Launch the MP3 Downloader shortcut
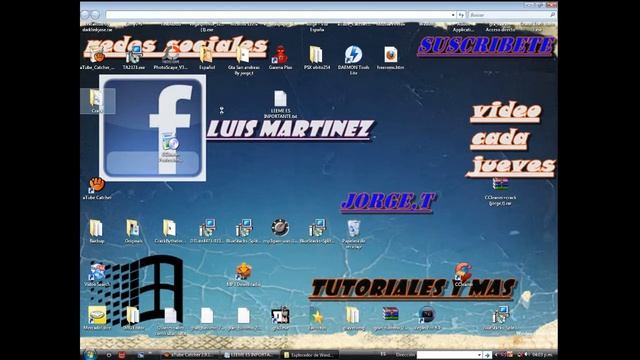 tap(244, 275)
